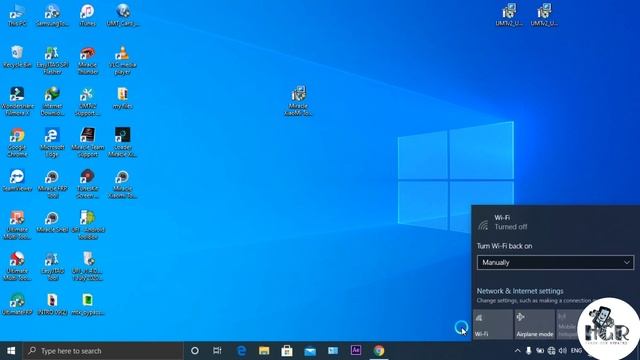Open the Turn Wi-Fi back on dropdown

[x=555, y=262]
